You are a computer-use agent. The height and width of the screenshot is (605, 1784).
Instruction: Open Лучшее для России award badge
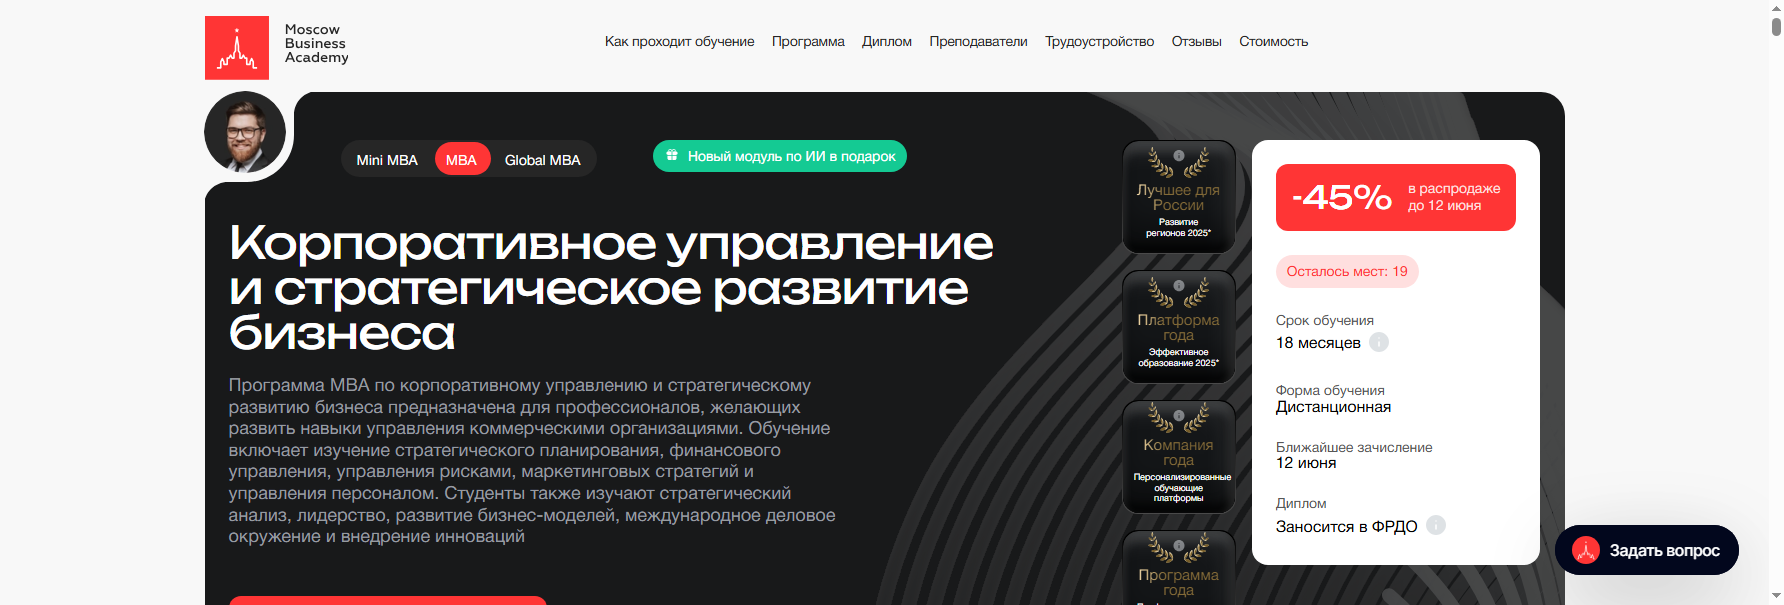pyautogui.click(x=1179, y=197)
